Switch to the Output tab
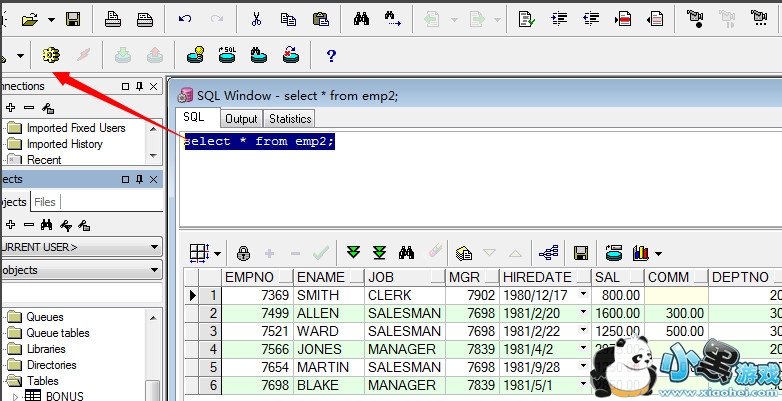The height and width of the screenshot is (401, 782). [241, 119]
